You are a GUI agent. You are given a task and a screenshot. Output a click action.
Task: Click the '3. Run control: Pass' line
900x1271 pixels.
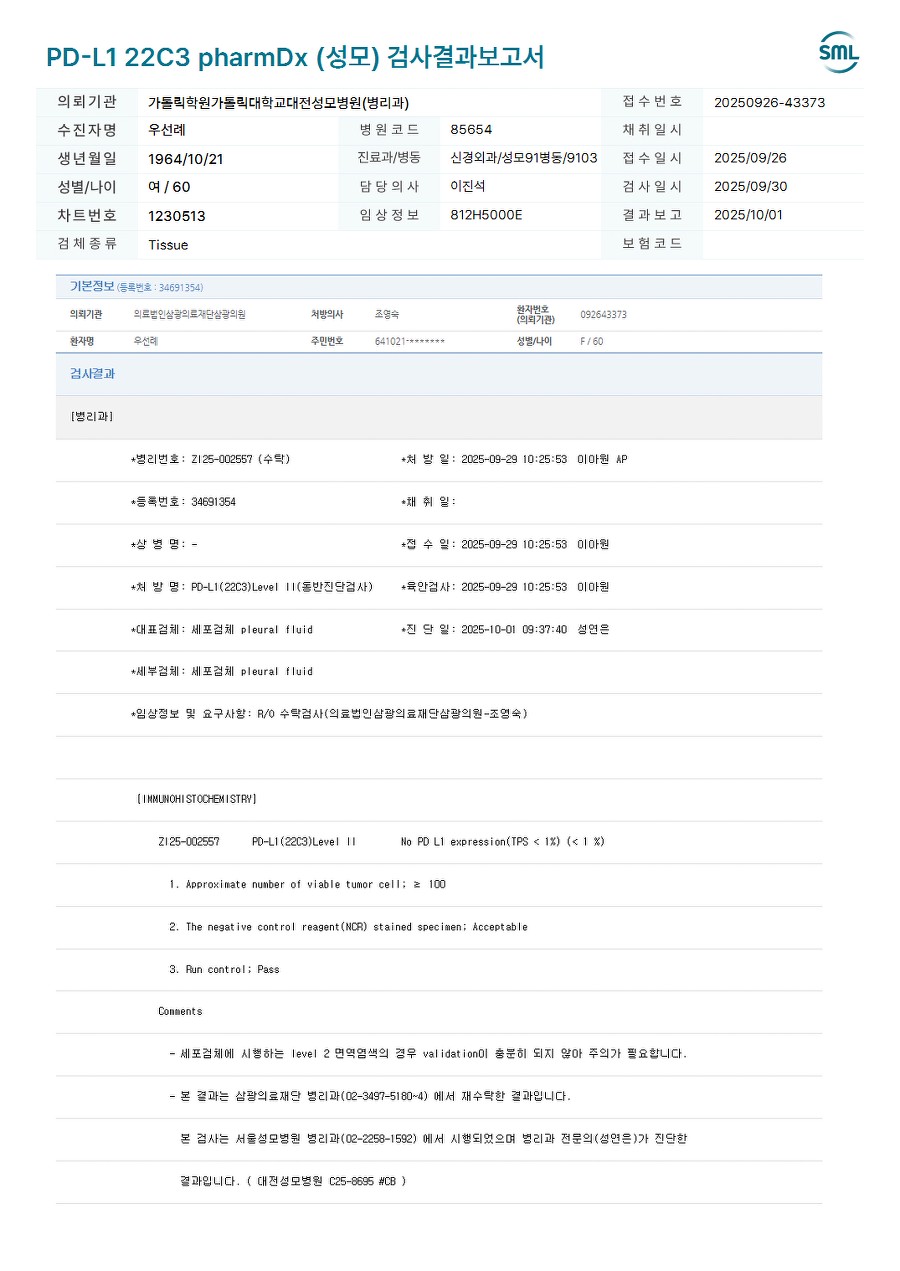224,969
